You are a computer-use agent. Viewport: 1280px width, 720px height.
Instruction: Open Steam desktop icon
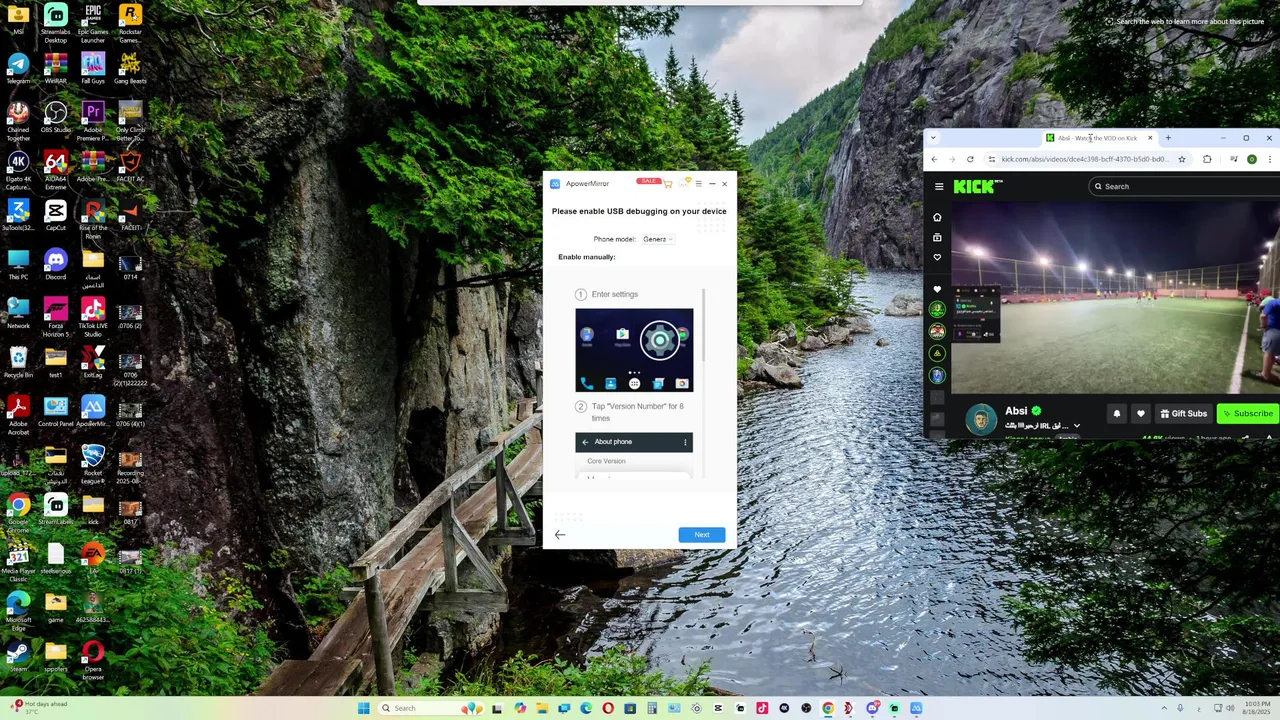coord(18,657)
